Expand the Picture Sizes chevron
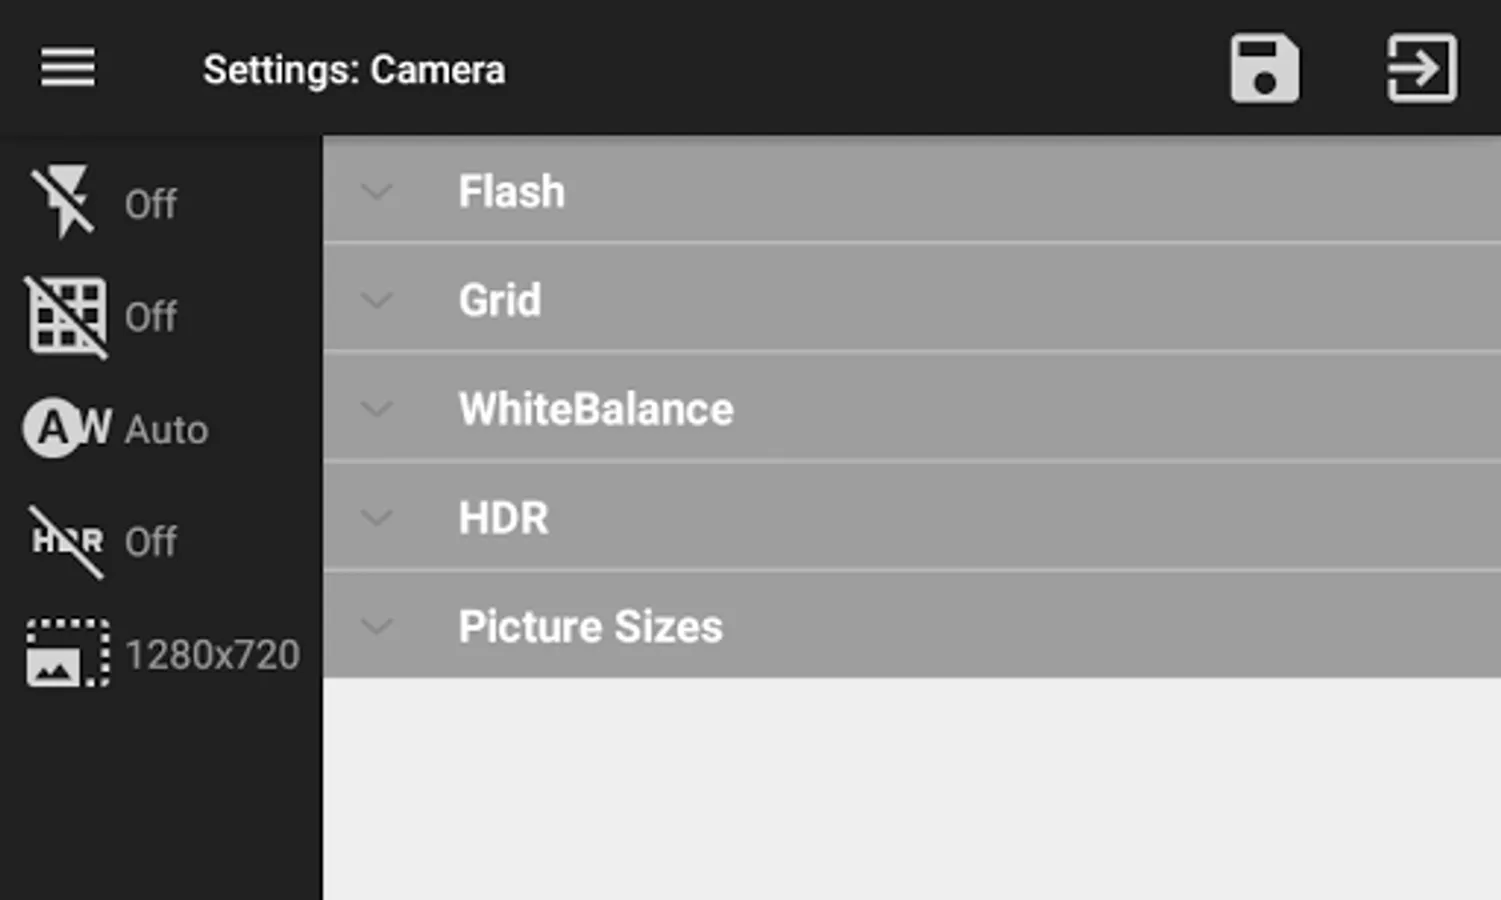The height and width of the screenshot is (900, 1501). tap(377, 627)
